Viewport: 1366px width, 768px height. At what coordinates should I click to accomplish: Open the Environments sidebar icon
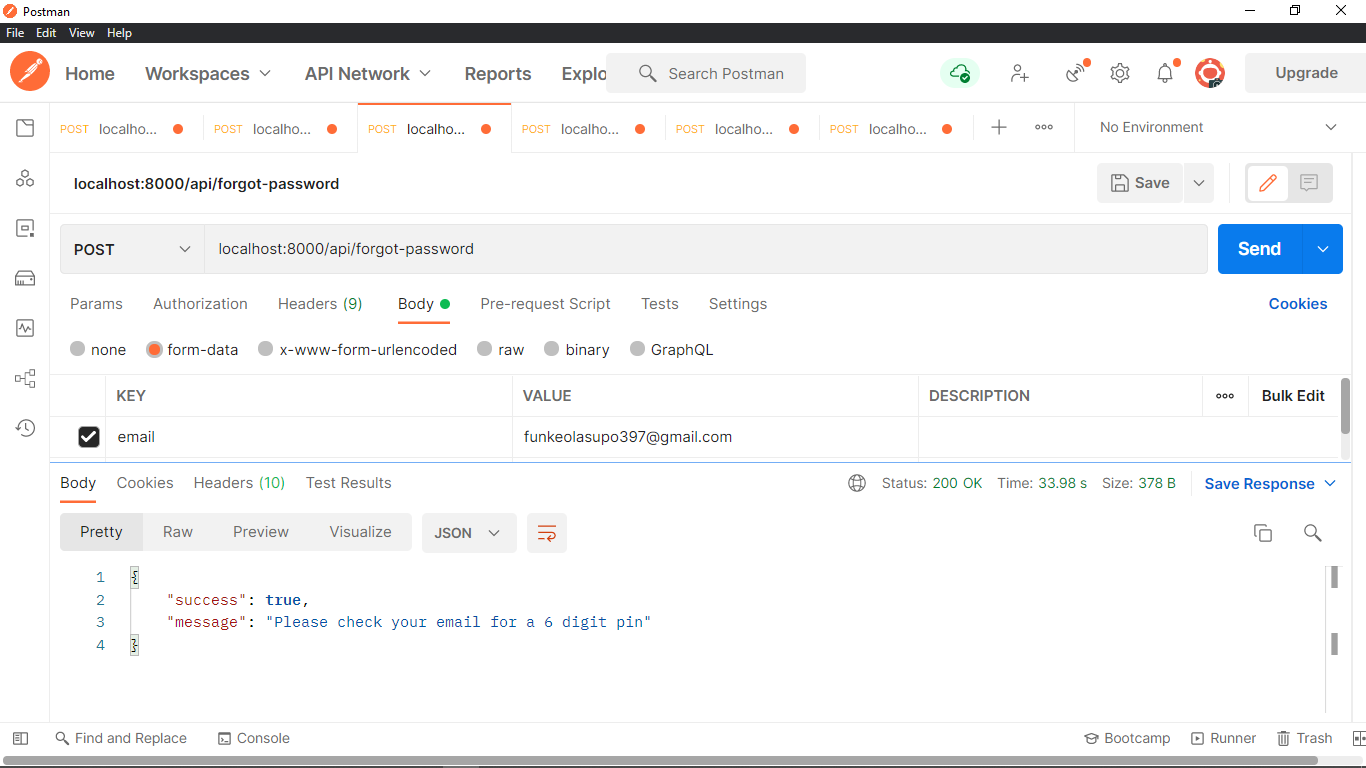click(25, 228)
